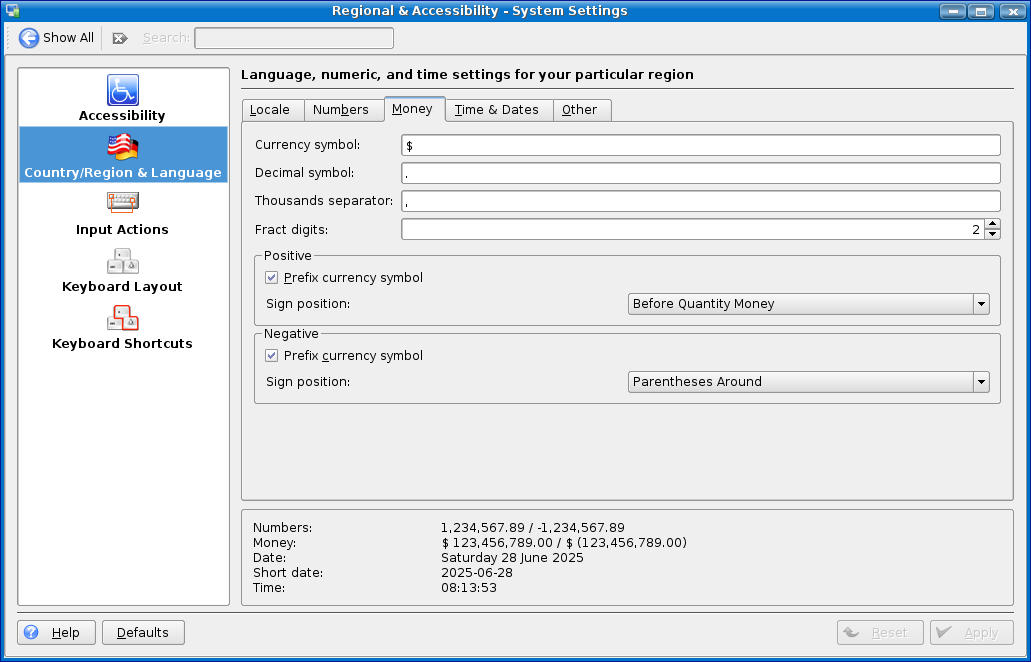This screenshot has height=662, width=1031.
Task: Click the Help button
Action: 56,633
